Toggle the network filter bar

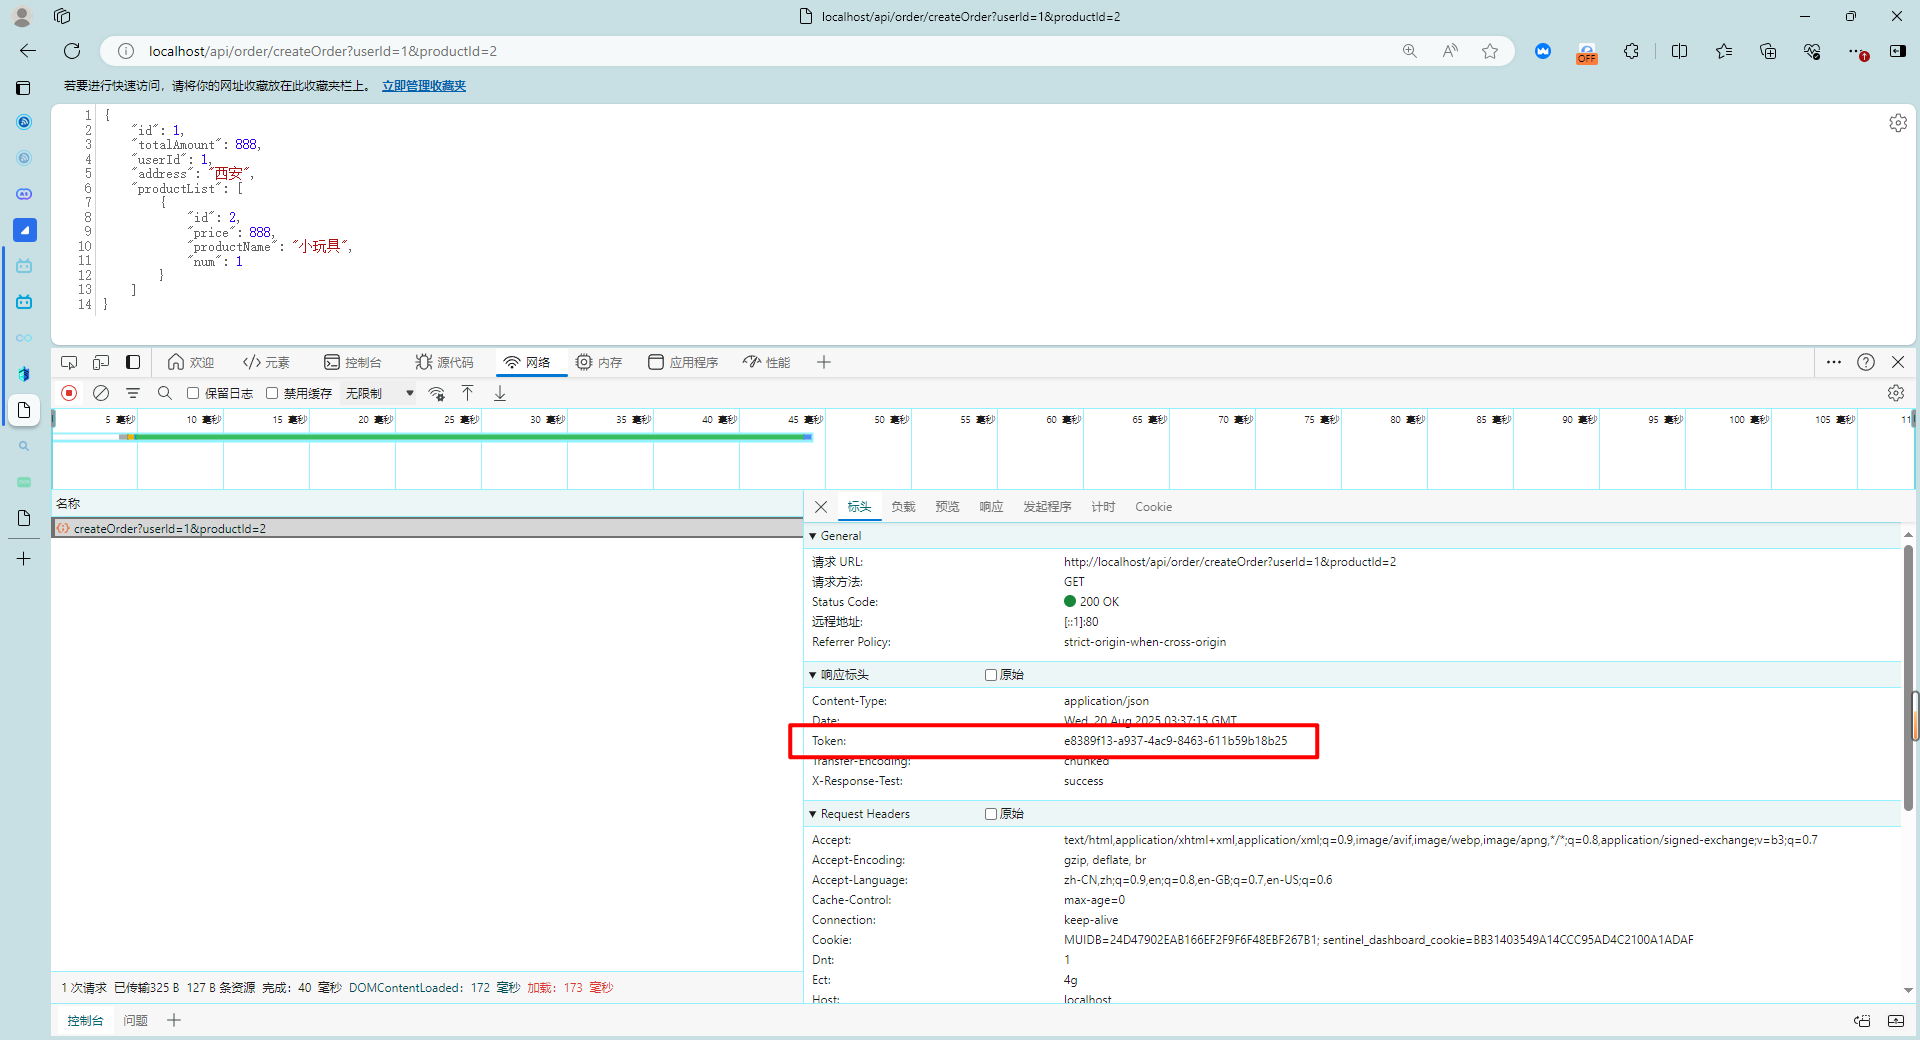point(133,393)
